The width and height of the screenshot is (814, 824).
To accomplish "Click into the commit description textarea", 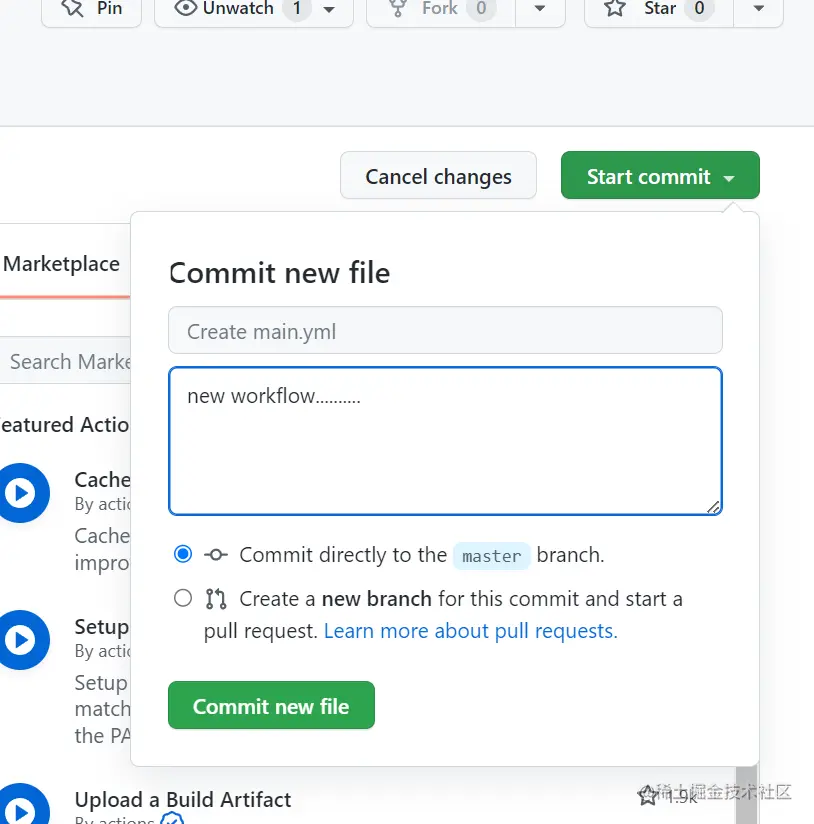I will (x=445, y=441).
